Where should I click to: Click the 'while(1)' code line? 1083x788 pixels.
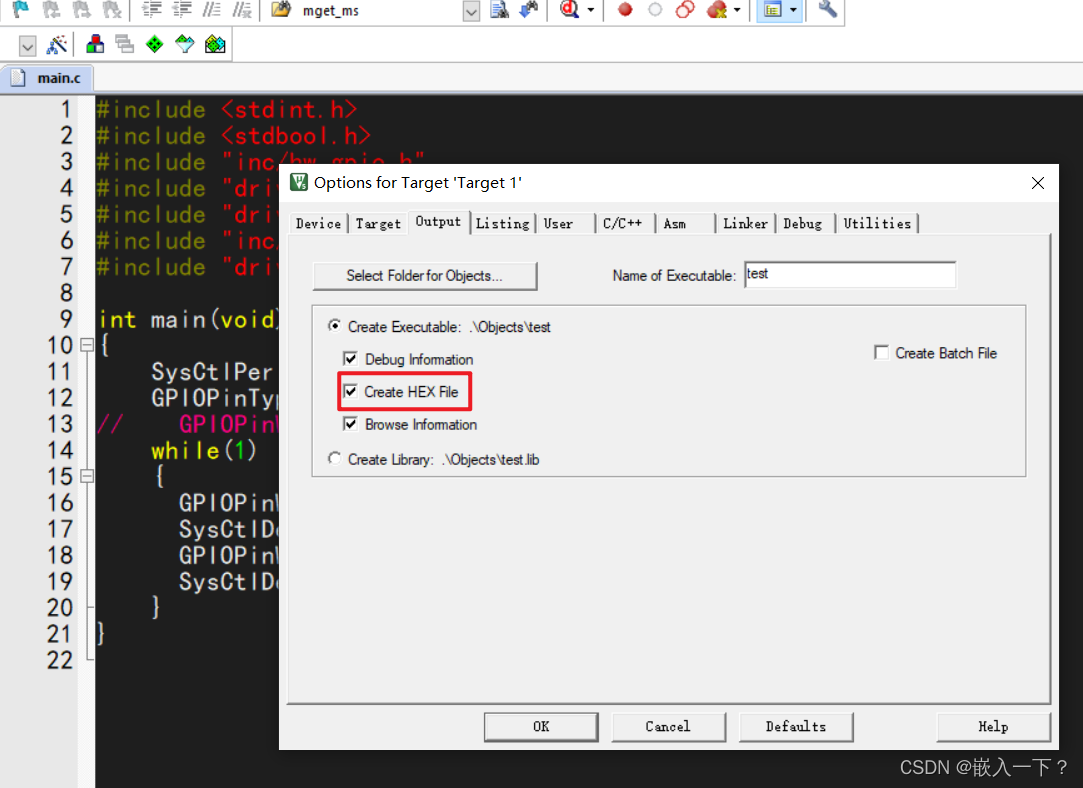204,450
